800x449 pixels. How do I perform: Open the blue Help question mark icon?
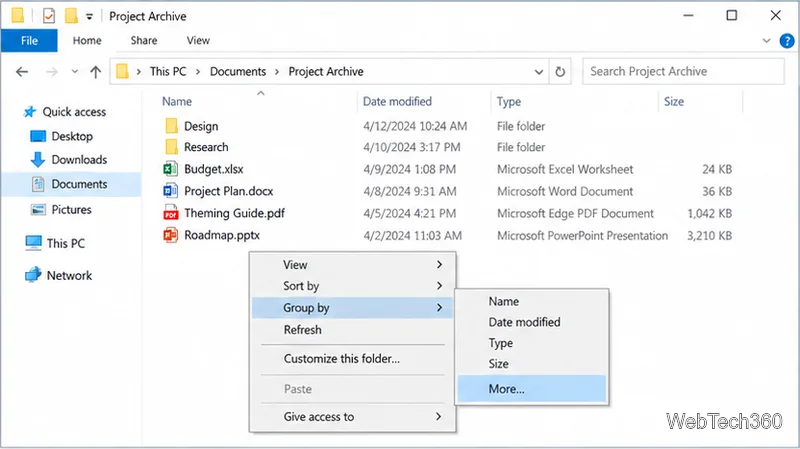click(x=787, y=41)
